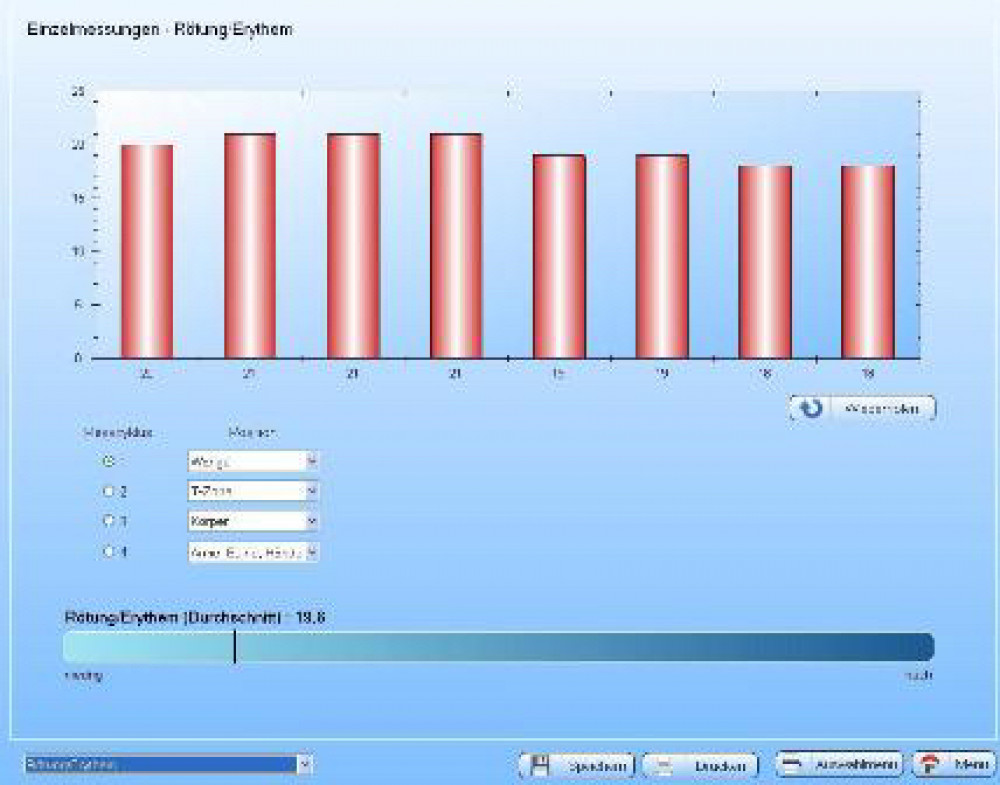This screenshot has height=785, width=1000.
Task: Click the red umbrella Menü icon
Action: pos(931,765)
